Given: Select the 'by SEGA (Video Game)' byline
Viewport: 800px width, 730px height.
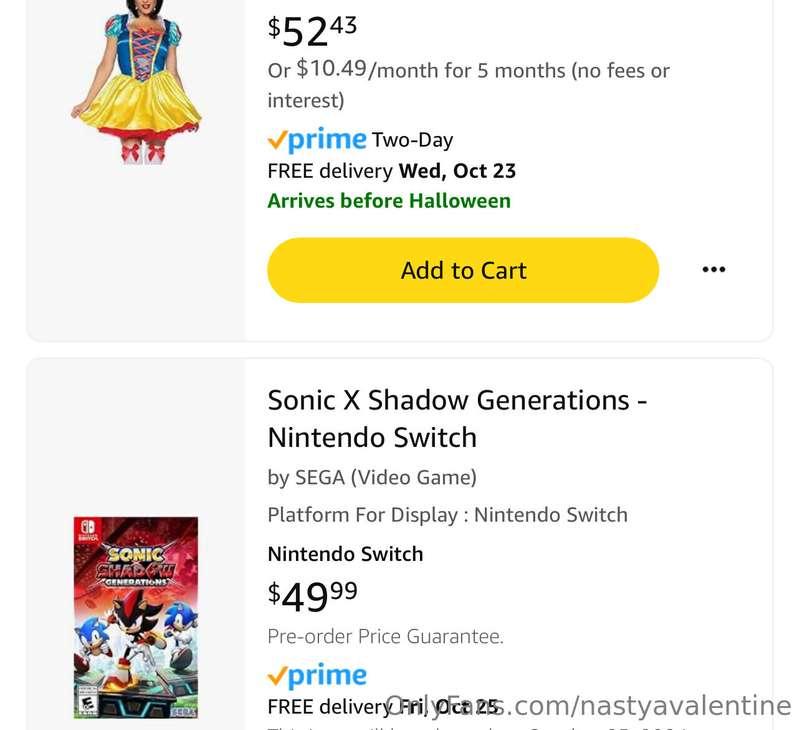Looking at the screenshot, I should point(372,477).
